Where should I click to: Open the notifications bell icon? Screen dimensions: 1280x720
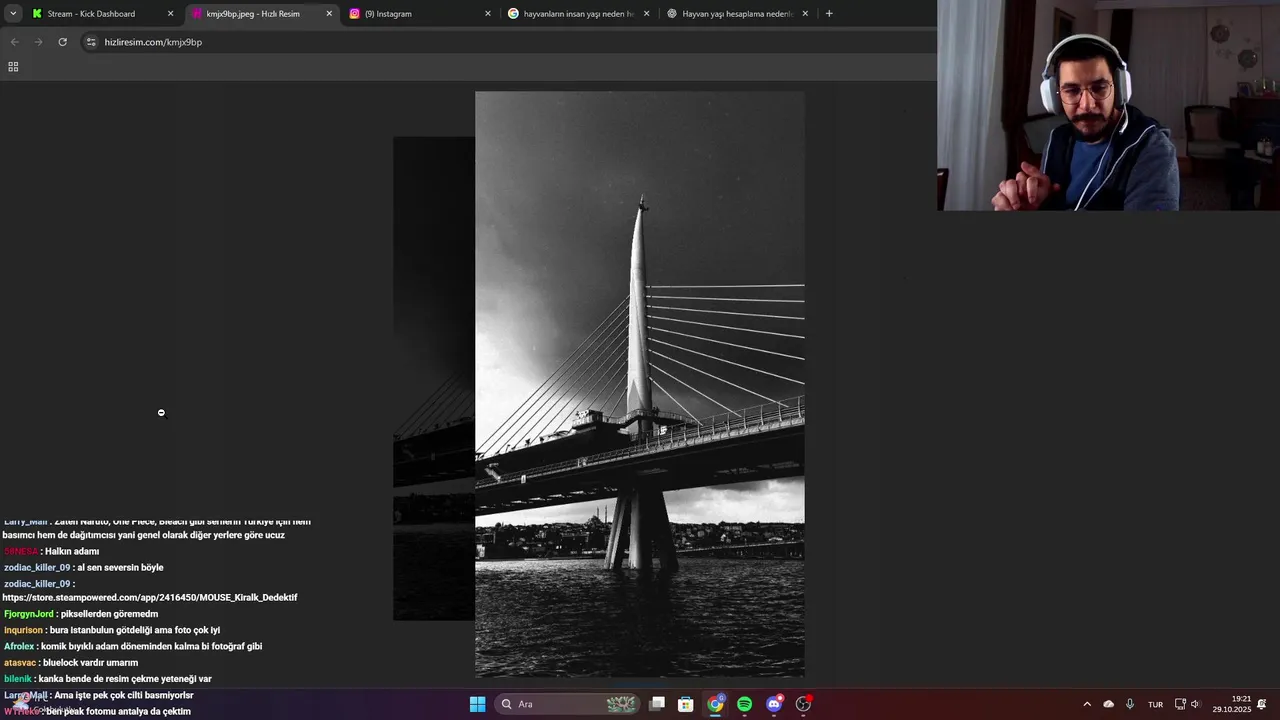pyautogui.click(x=1262, y=704)
